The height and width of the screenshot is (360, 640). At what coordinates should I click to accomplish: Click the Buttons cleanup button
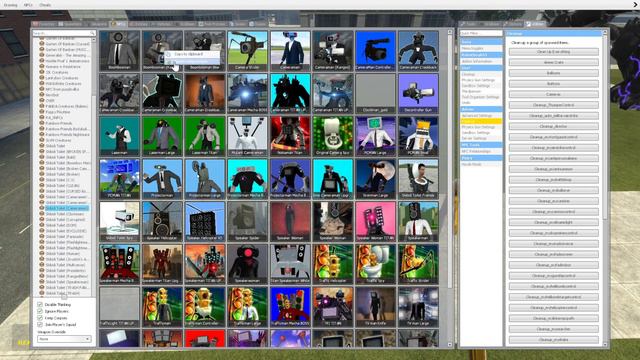553,84
